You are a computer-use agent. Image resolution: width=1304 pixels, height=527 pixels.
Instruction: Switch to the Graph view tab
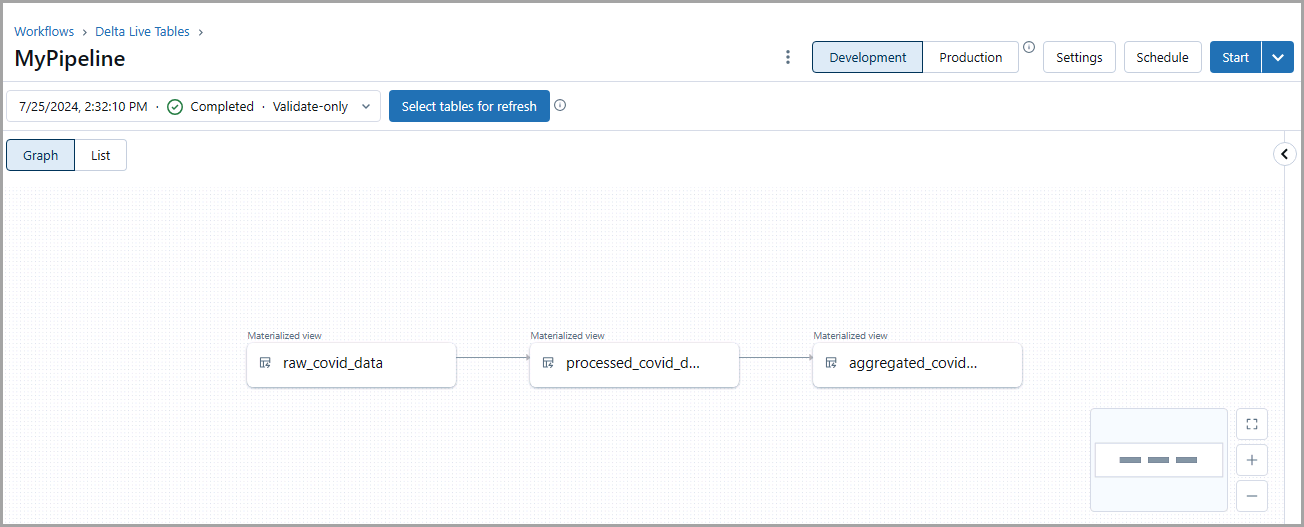click(41, 155)
